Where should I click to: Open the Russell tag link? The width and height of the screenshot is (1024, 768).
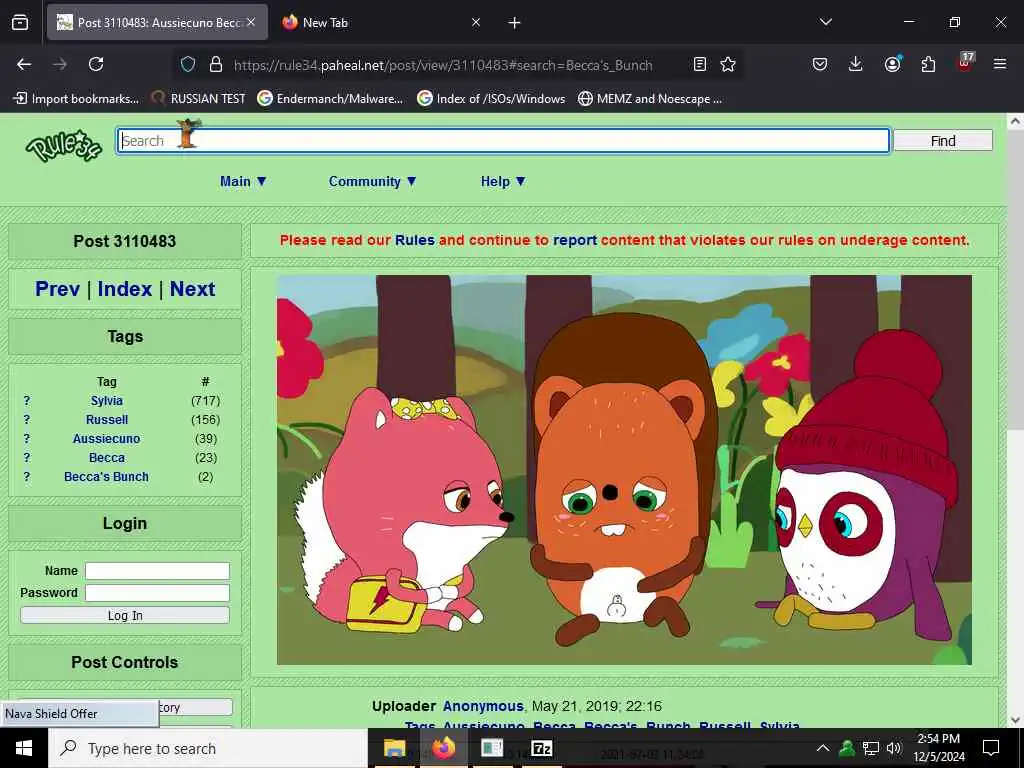(x=106, y=419)
